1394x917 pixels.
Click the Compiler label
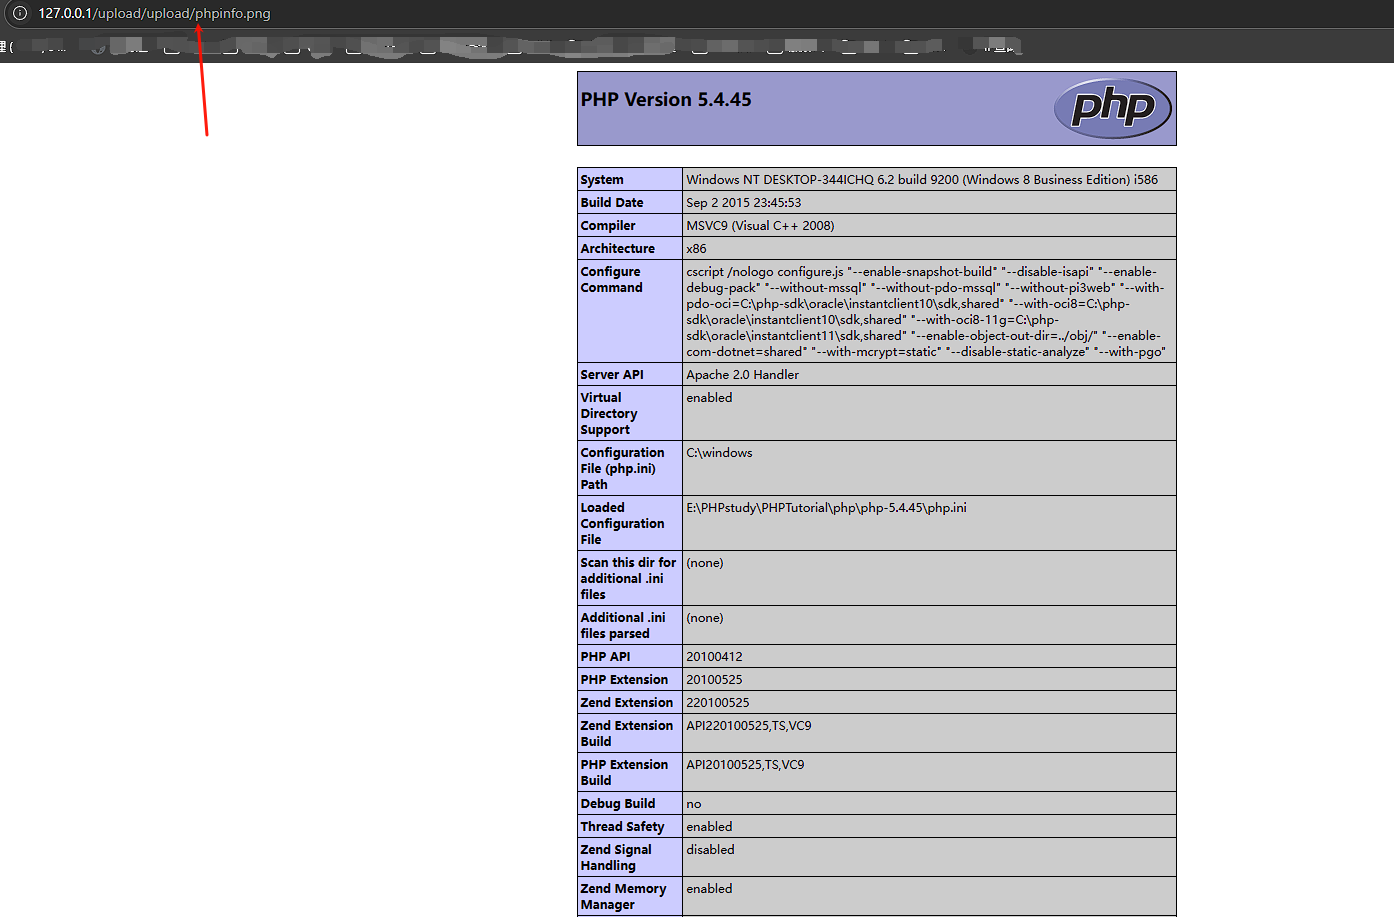pos(608,226)
